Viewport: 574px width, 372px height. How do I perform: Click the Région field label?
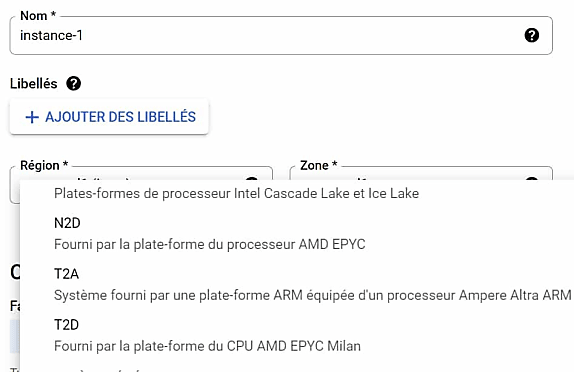[44, 165]
